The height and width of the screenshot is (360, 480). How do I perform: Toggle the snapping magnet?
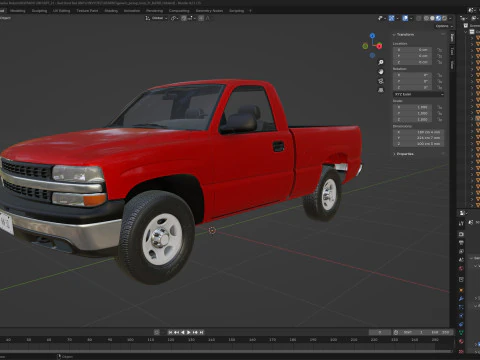[x=184, y=18]
